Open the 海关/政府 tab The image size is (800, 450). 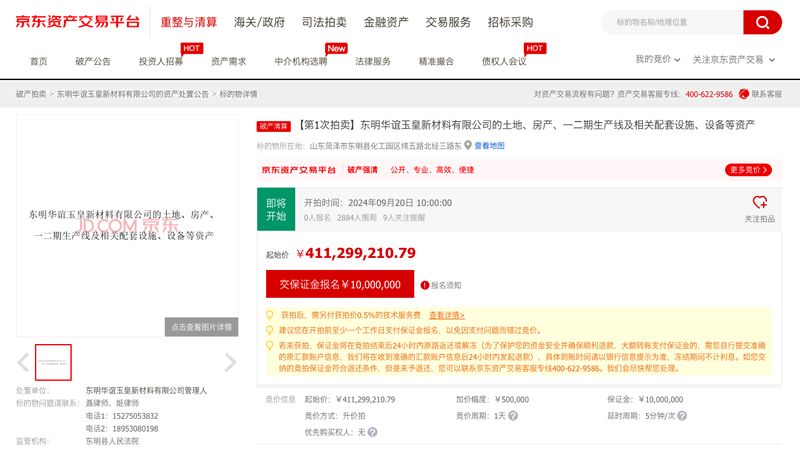(259, 22)
